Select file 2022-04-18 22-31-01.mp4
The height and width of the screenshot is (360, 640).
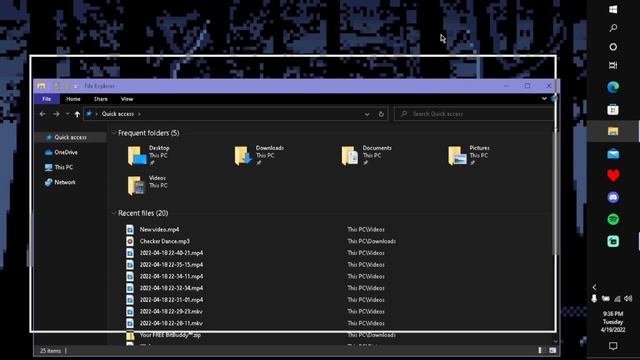click(x=171, y=300)
